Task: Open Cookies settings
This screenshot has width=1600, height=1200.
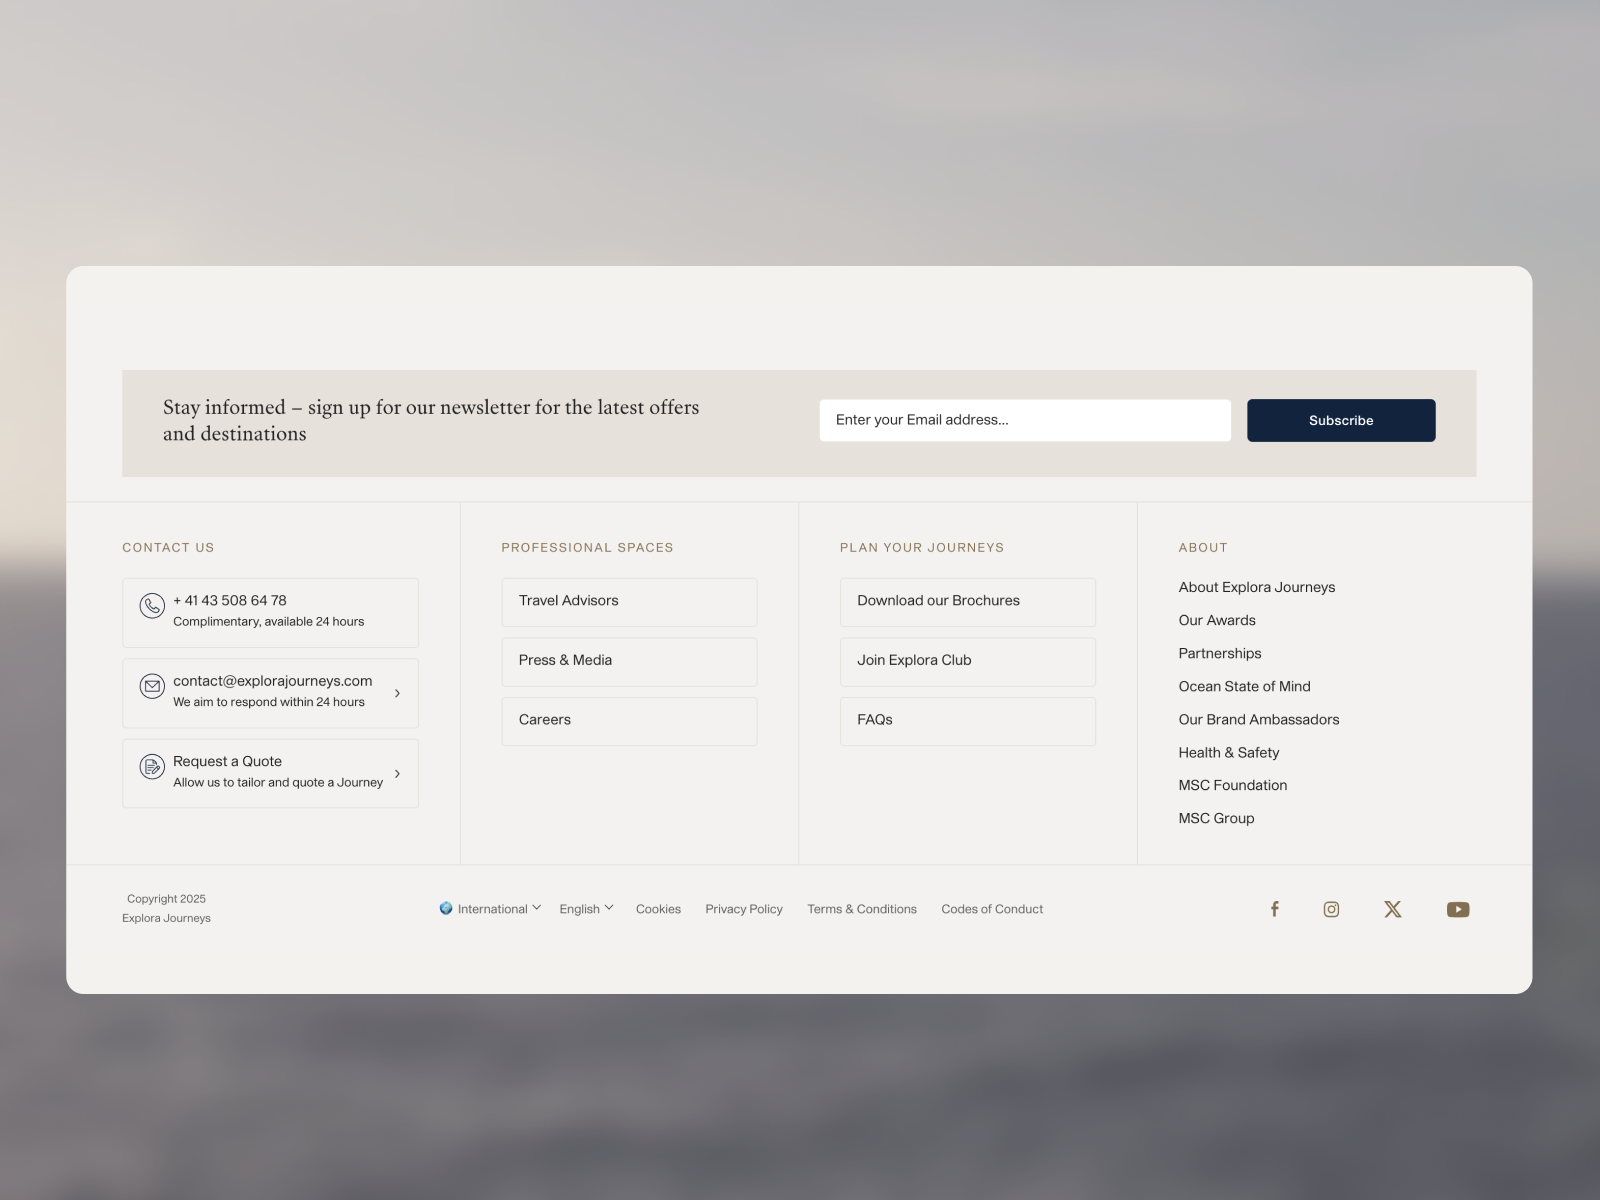Action: pyautogui.click(x=658, y=909)
